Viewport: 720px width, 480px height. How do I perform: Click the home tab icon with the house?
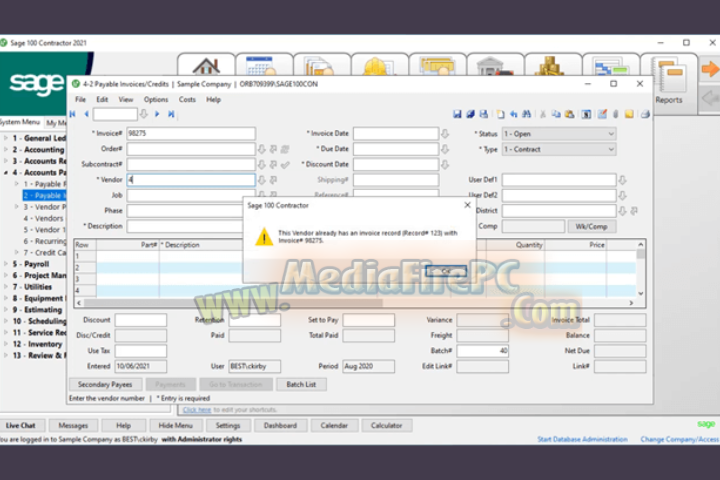pos(206,65)
